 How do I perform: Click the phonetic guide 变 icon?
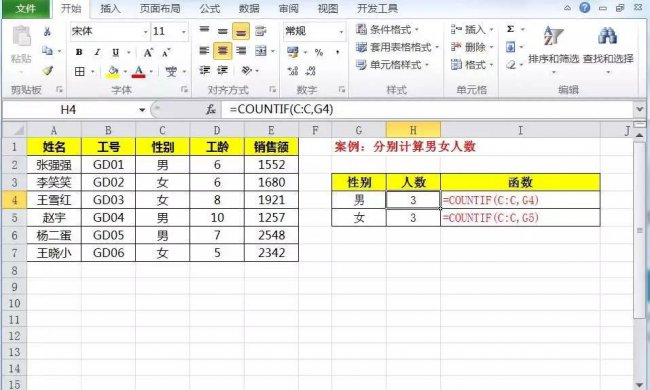[171, 72]
